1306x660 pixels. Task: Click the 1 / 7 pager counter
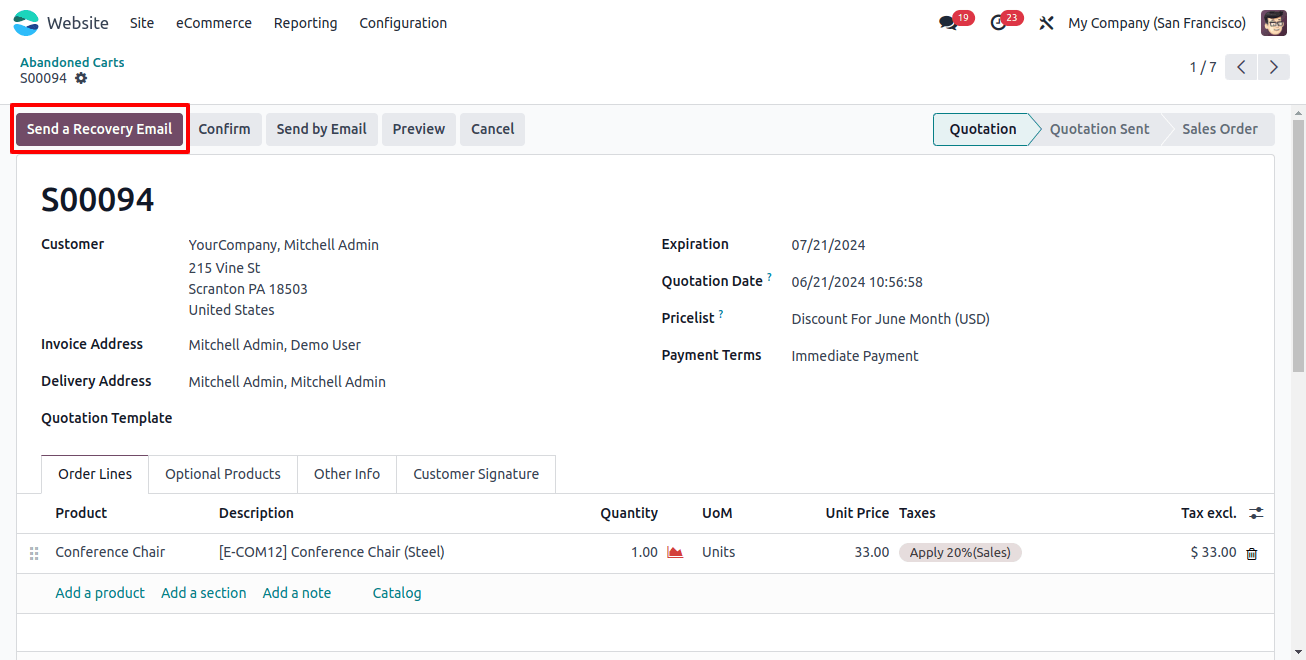(1202, 67)
